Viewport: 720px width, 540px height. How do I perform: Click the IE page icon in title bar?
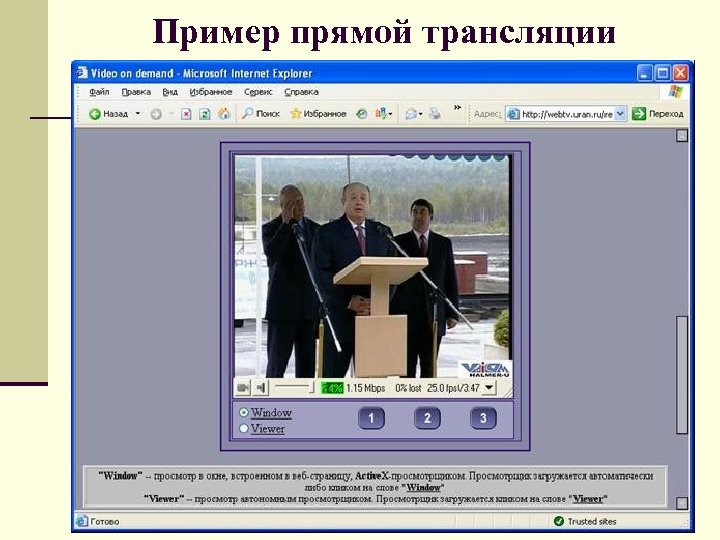click(x=82, y=73)
